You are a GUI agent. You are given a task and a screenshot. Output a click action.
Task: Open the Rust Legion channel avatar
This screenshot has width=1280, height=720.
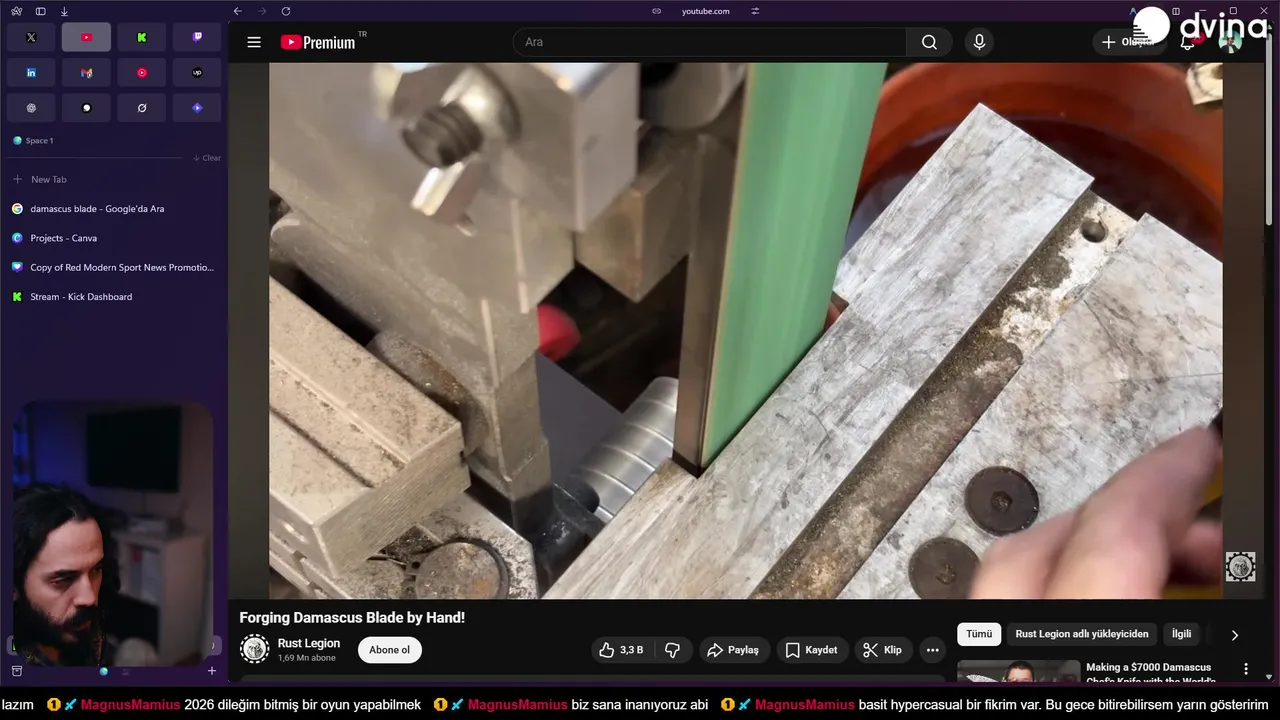pyautogui.click(x=255, y=649)
